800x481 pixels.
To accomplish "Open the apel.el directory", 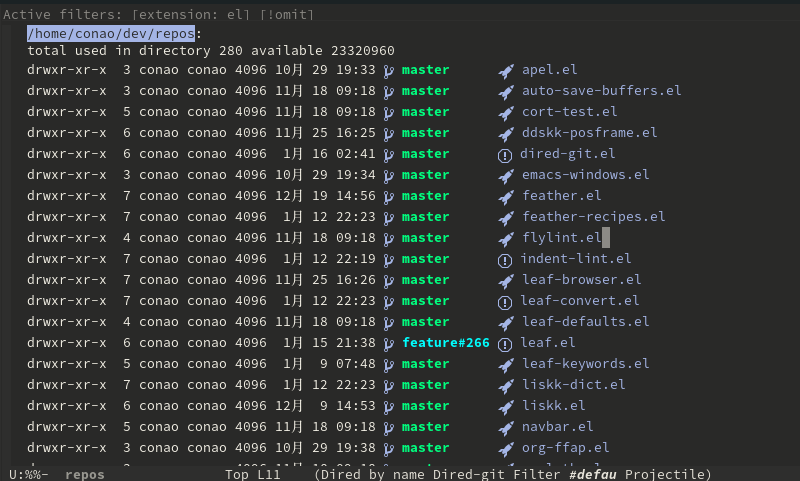I will coord(549,69).
